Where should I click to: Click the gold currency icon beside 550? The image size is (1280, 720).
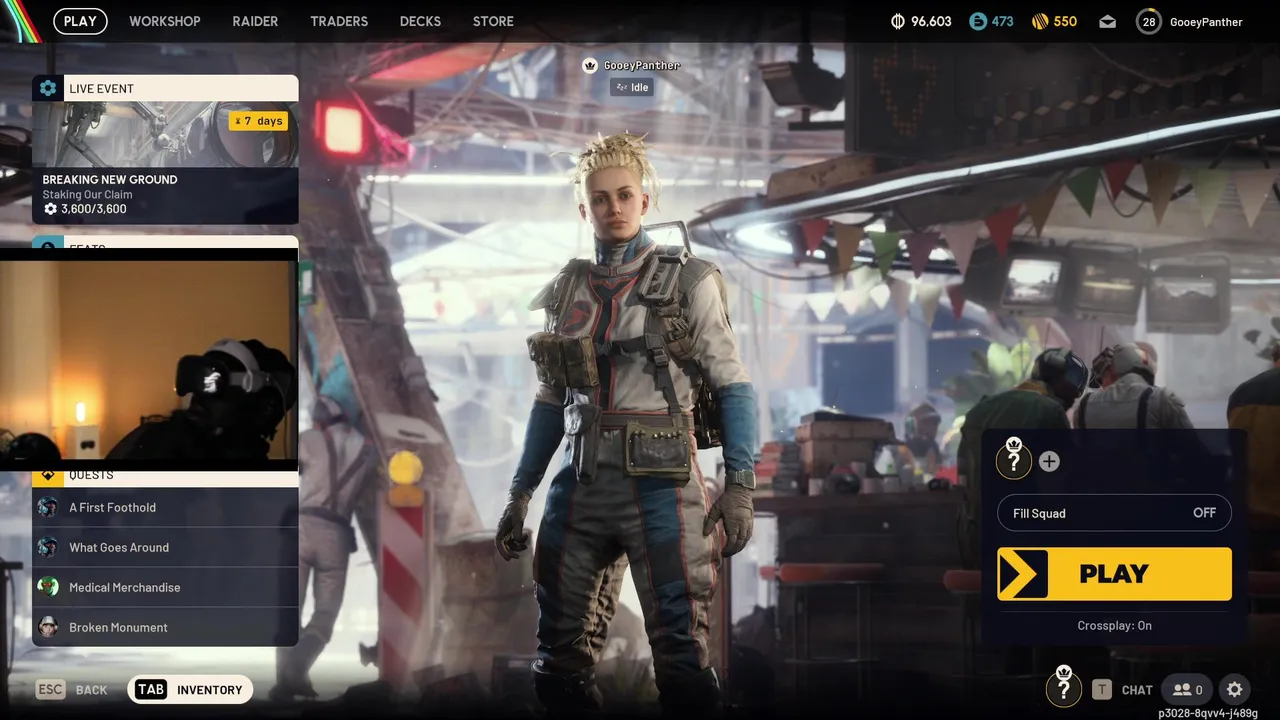(1040, 21)
